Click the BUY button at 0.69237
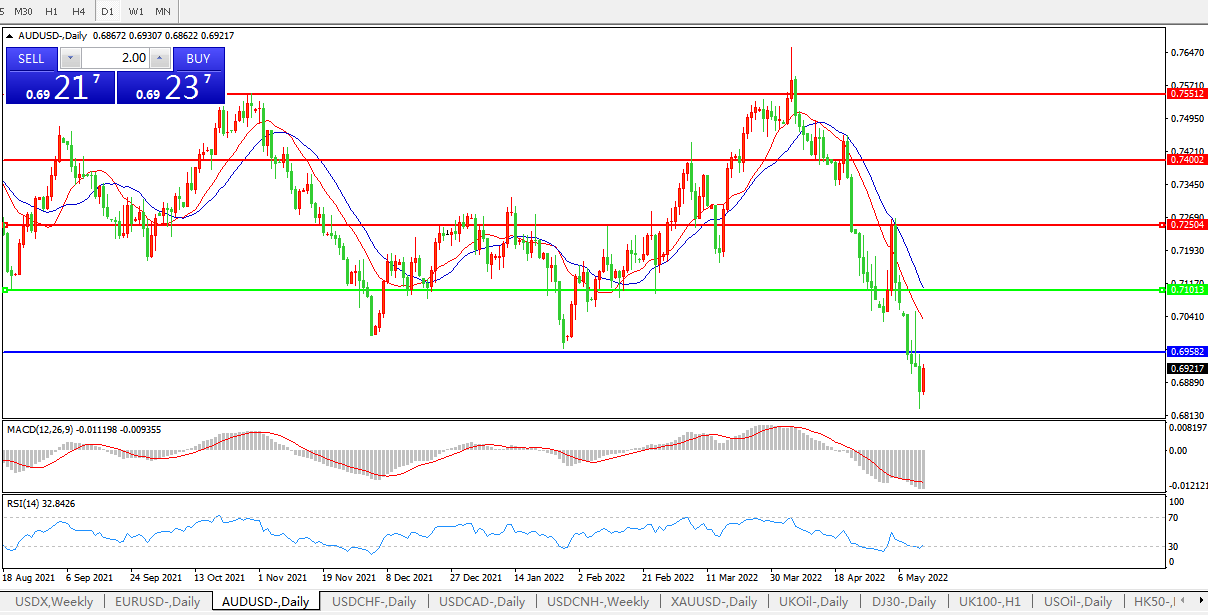 coord(198,59)
